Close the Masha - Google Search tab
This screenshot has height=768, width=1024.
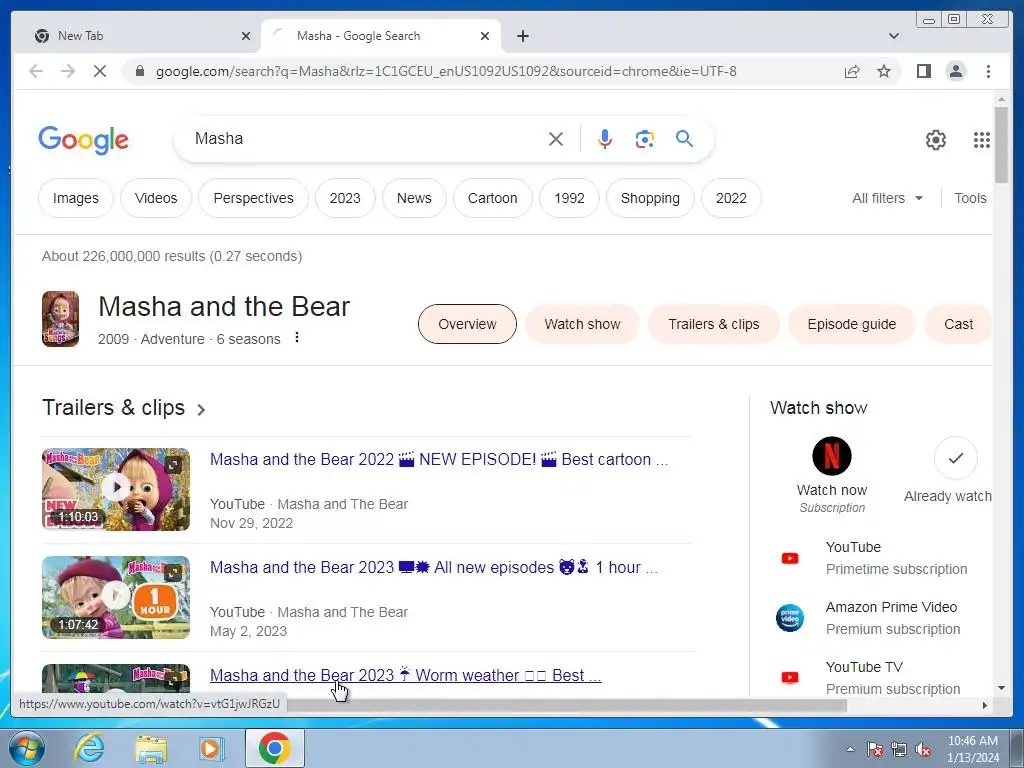(x=485, y=36)
